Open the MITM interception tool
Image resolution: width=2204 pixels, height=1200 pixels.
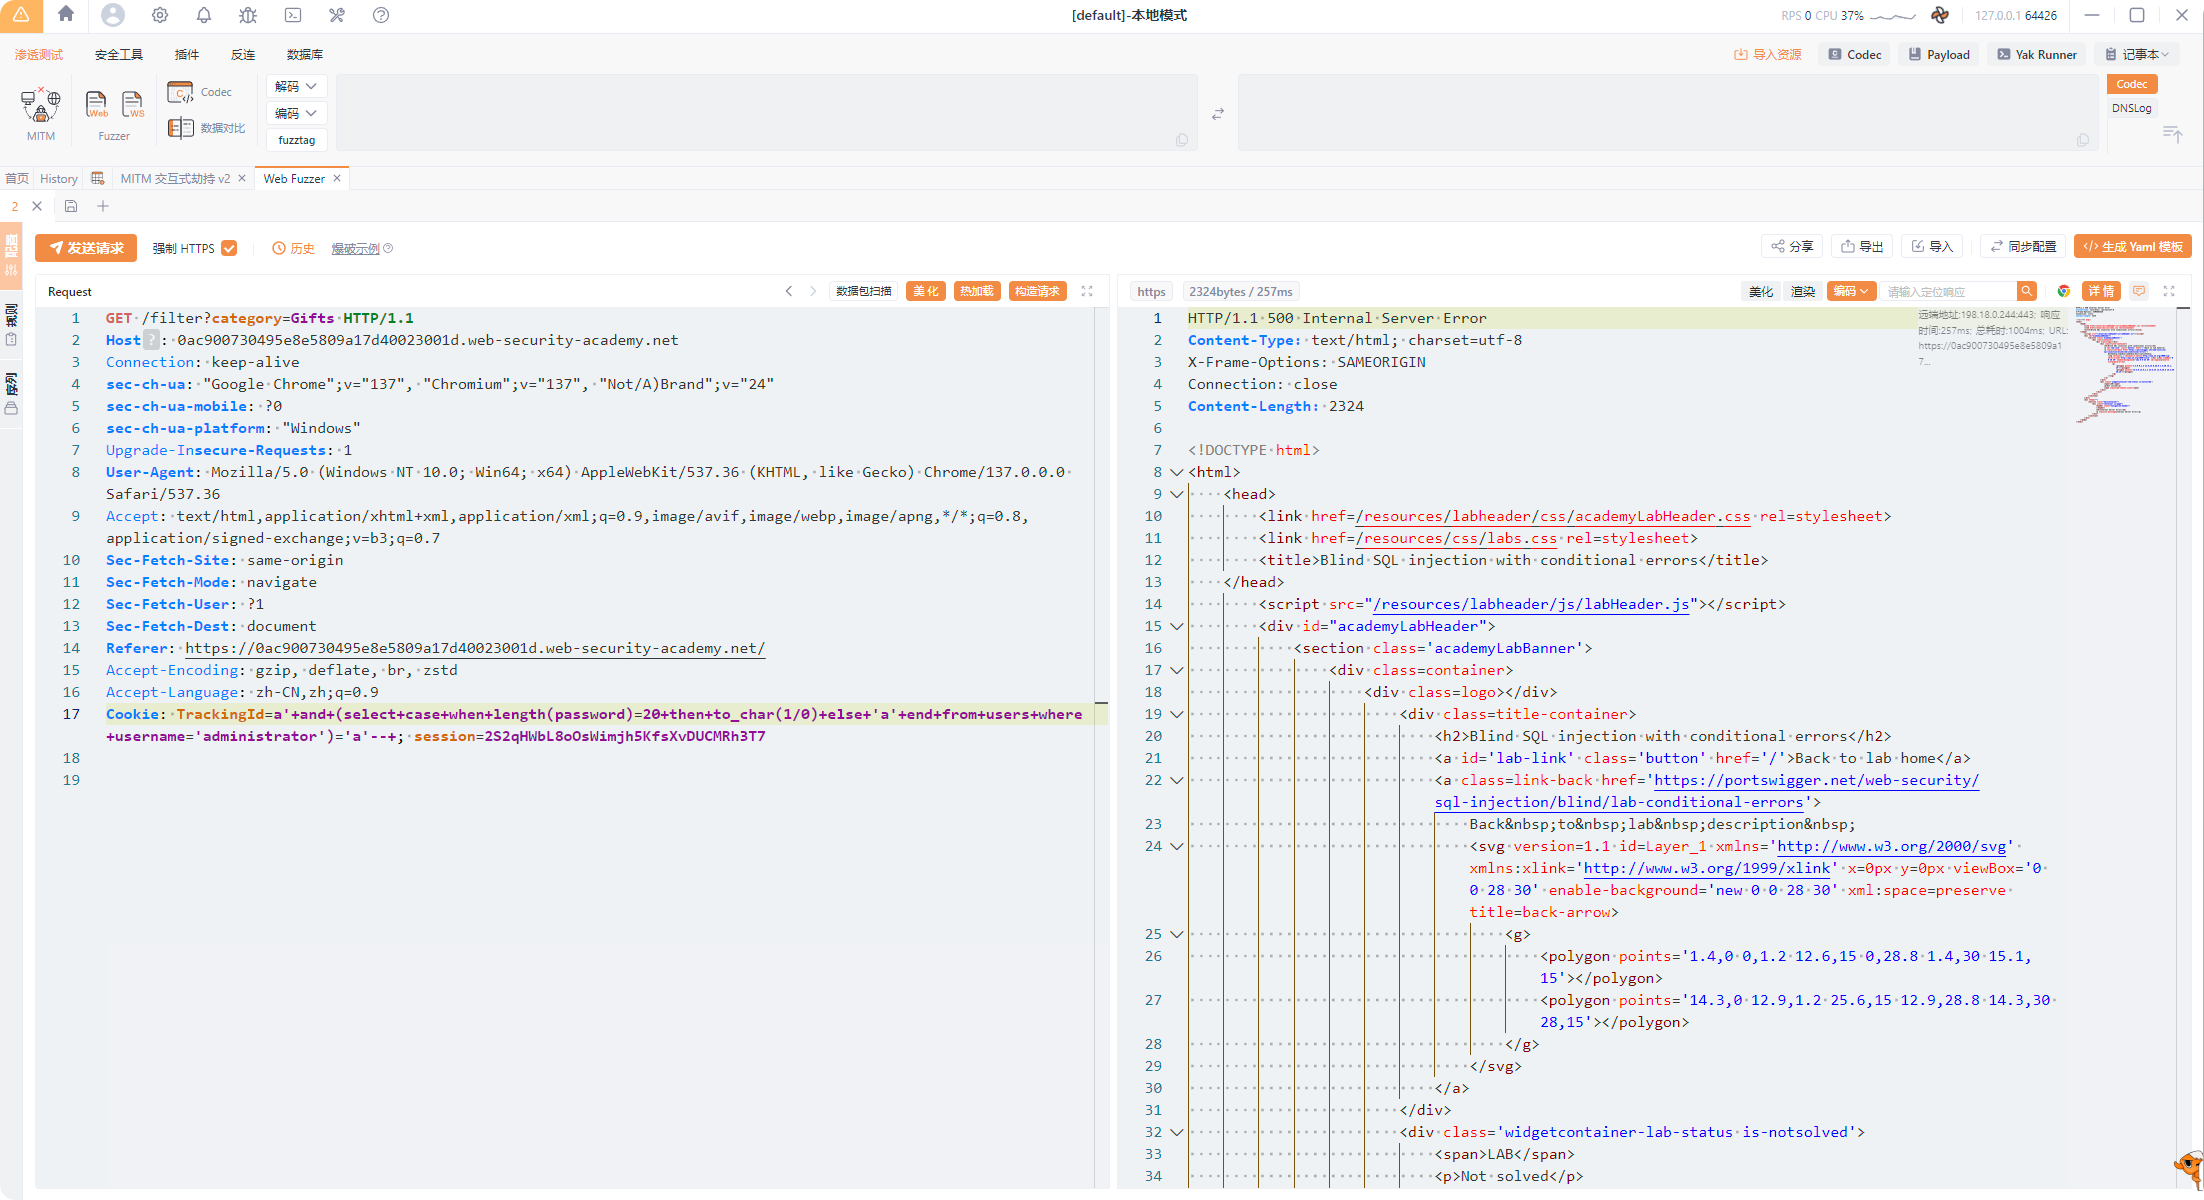point(41,105)
